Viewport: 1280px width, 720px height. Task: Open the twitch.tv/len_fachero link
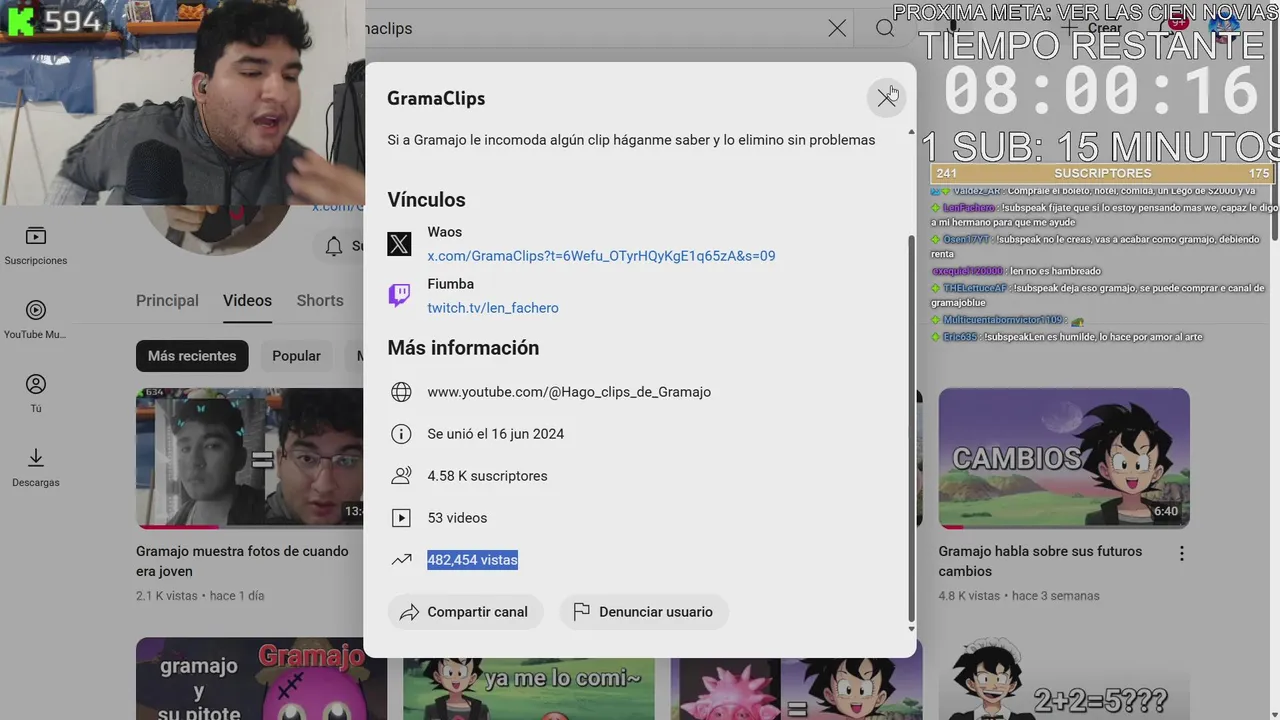click(493, 308)
